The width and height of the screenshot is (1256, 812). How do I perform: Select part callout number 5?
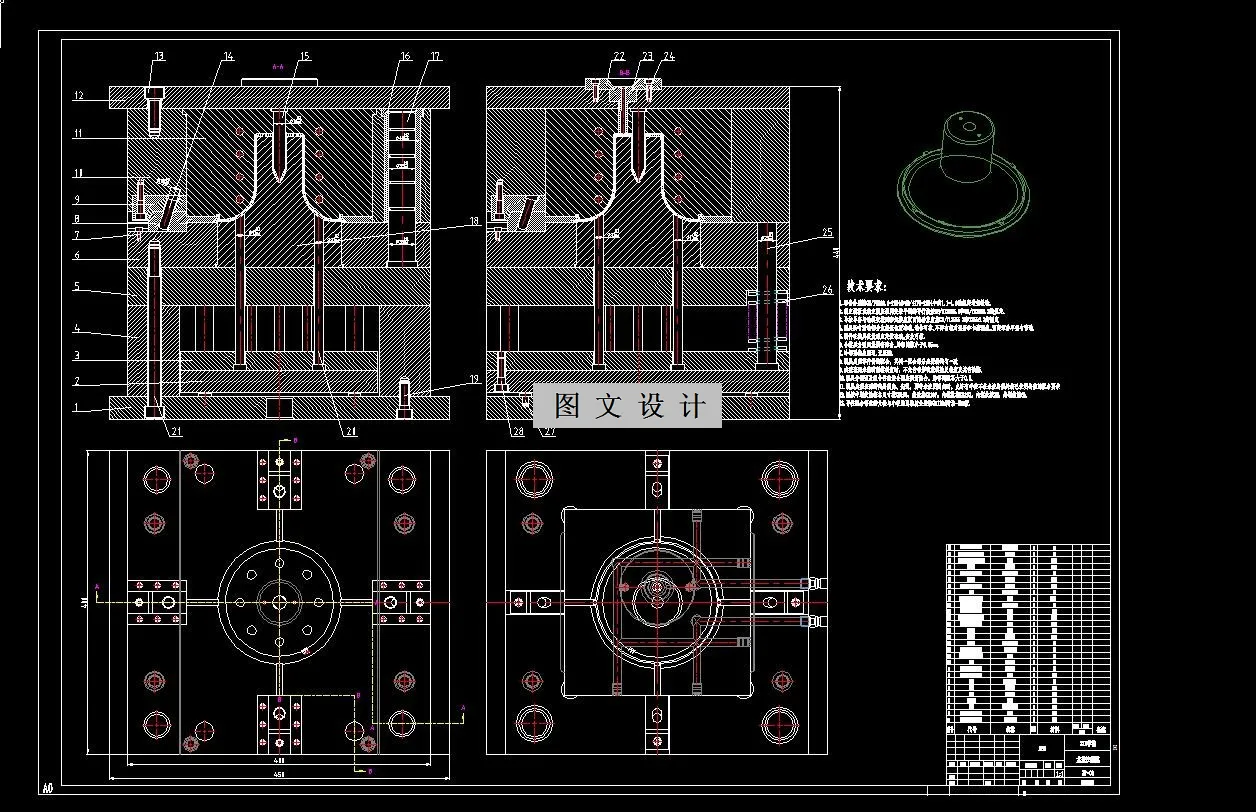point(75,286)
